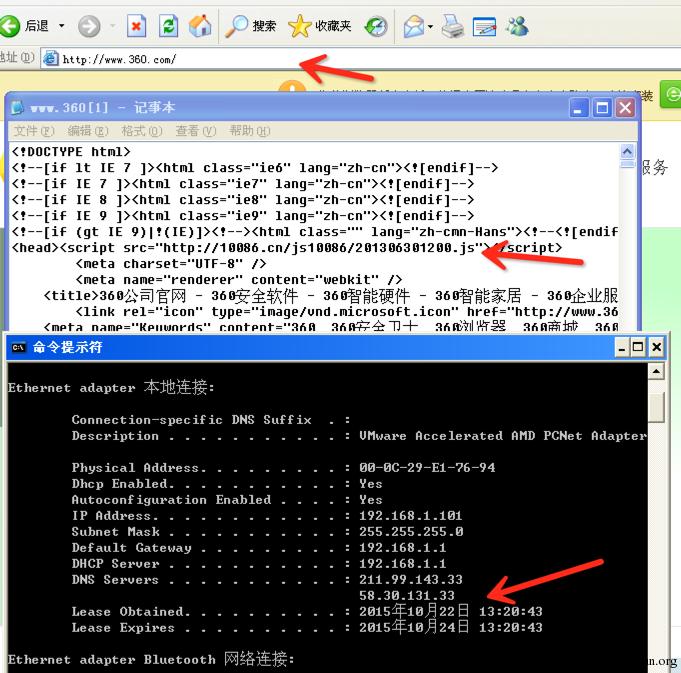The width and height of the screenshot is (681, 673).
Task: Click the Notepad title bar app icon
Action: tap(17, 107)
